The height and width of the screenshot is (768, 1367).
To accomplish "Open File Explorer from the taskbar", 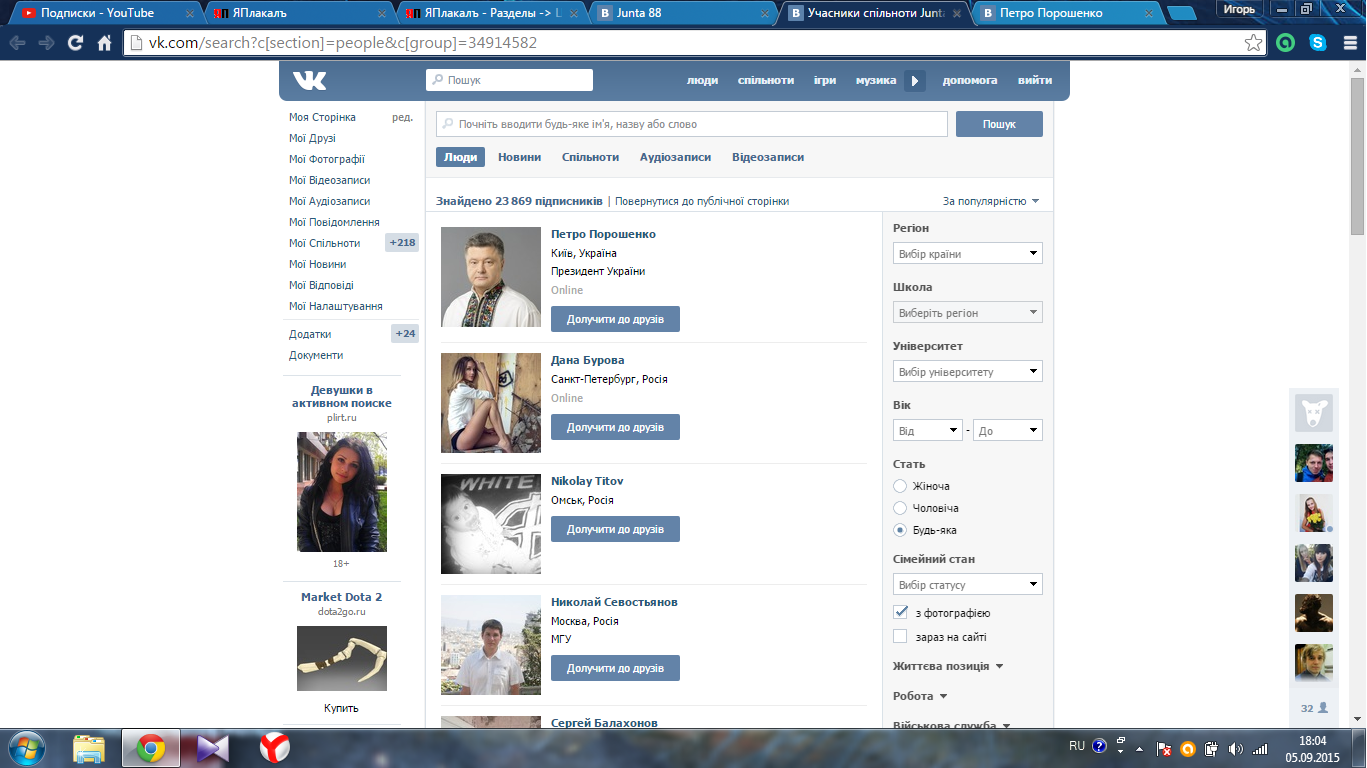I will pyautogui.click(x=89, y=748).
